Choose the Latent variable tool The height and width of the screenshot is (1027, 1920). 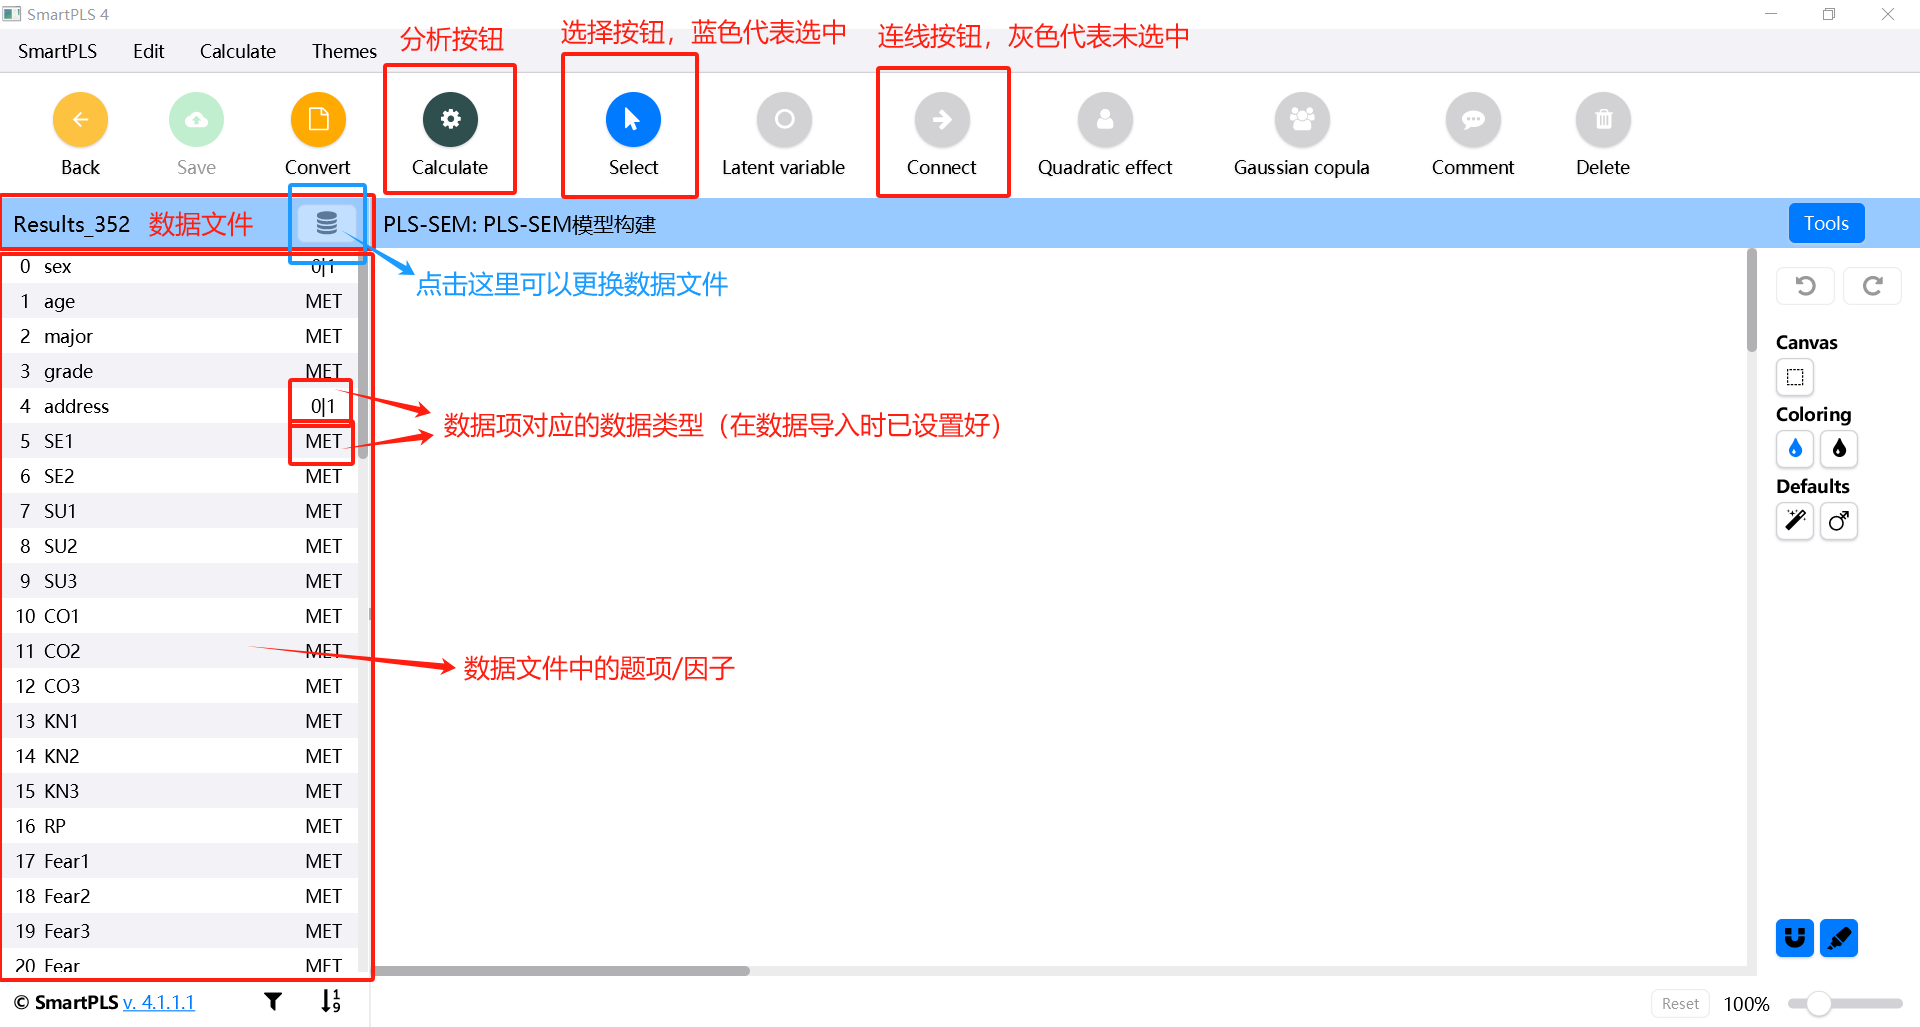(784, 120)
